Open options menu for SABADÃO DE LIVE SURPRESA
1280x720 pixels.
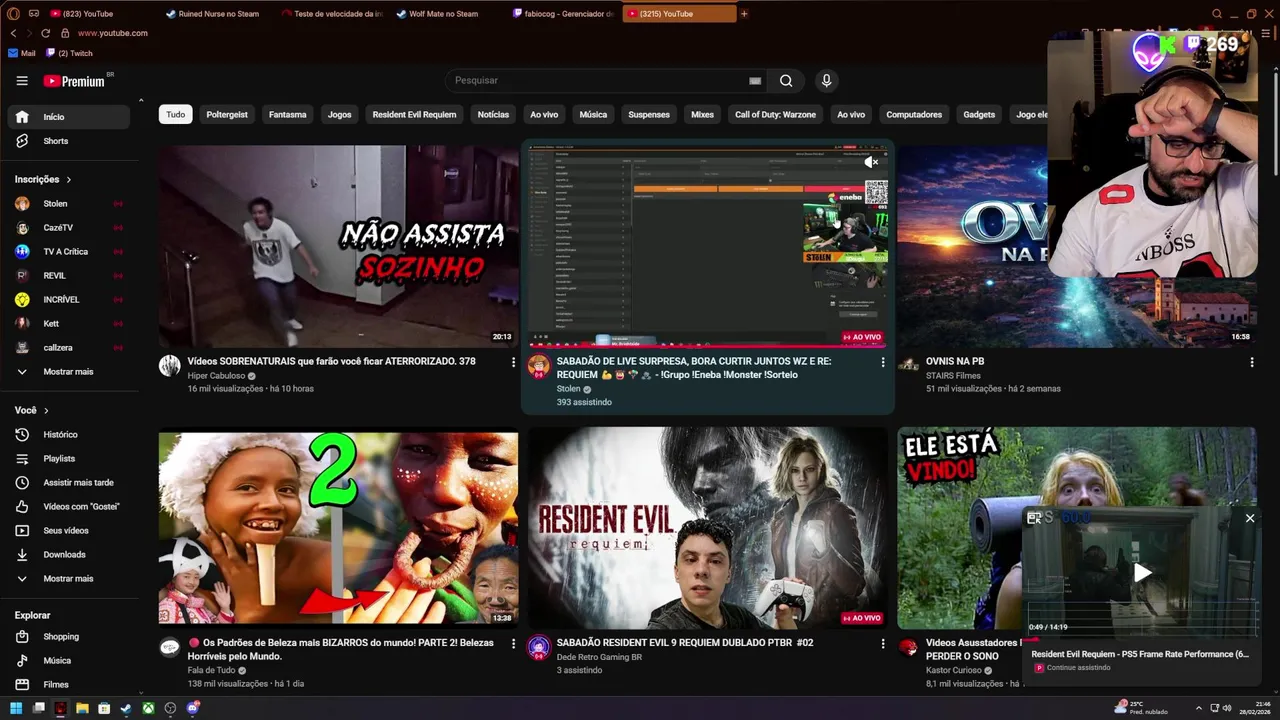click(882, 362)
